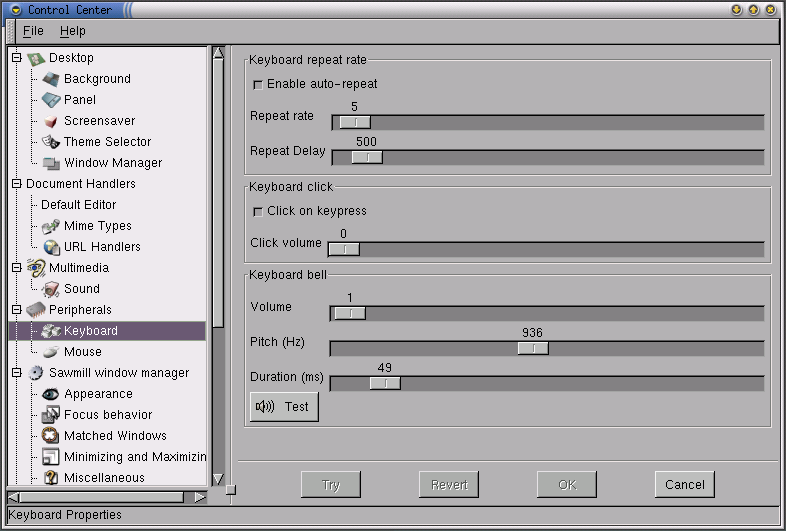Open the Help menu
This screenshot has width=786, height=531.
(x=73, y=31)
